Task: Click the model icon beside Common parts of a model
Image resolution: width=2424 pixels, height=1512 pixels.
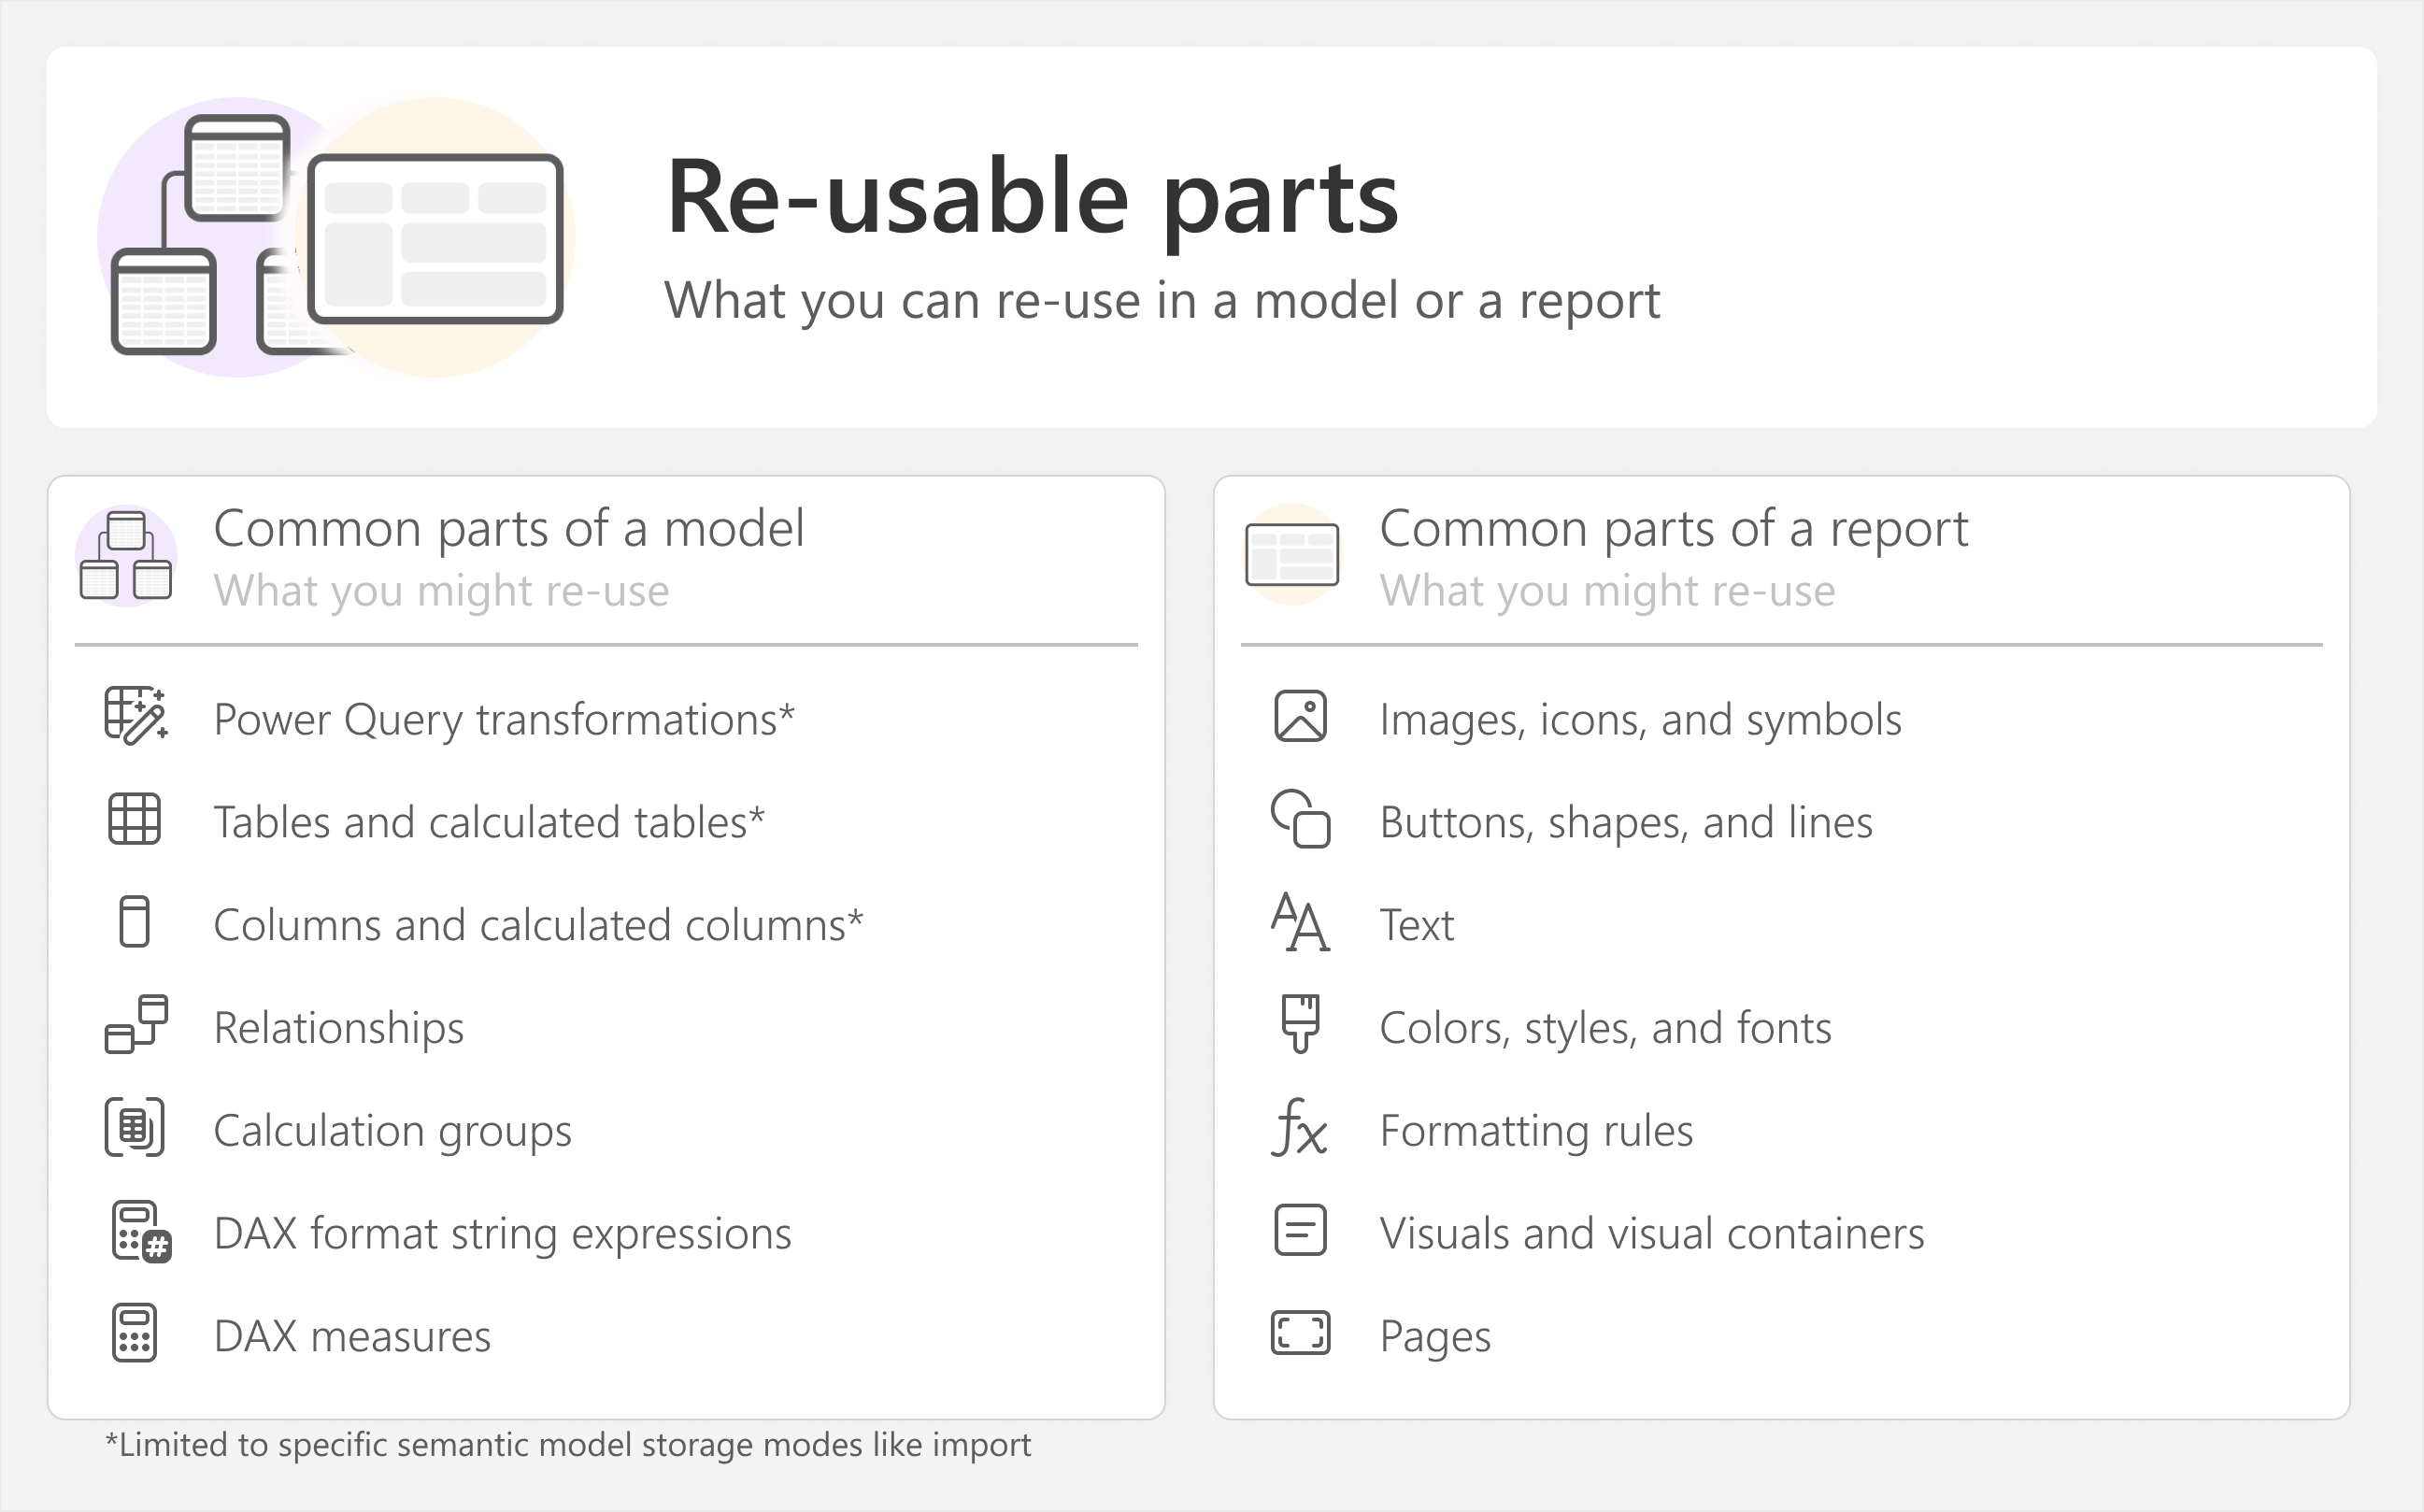Action: pos(126,555)
